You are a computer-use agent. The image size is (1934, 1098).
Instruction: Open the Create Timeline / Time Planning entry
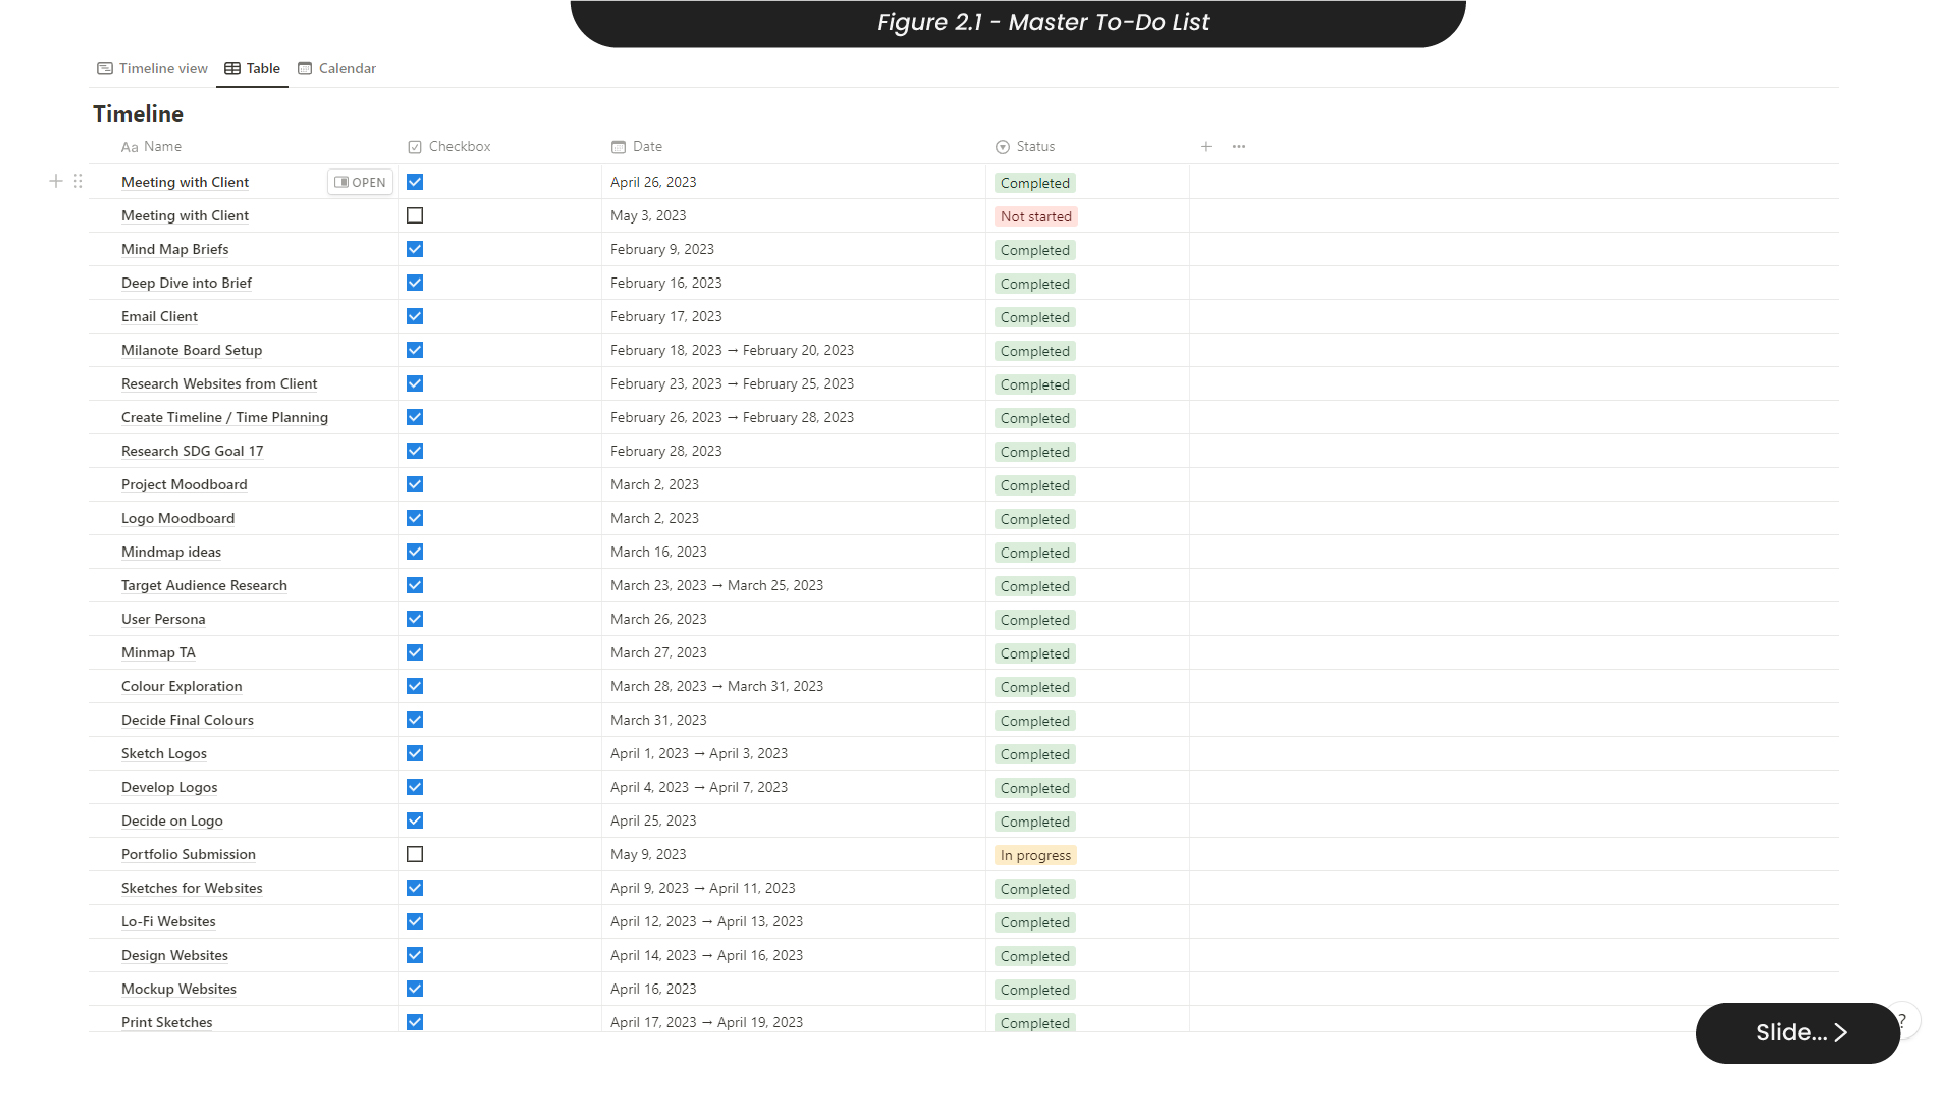(x=224, y=417)
